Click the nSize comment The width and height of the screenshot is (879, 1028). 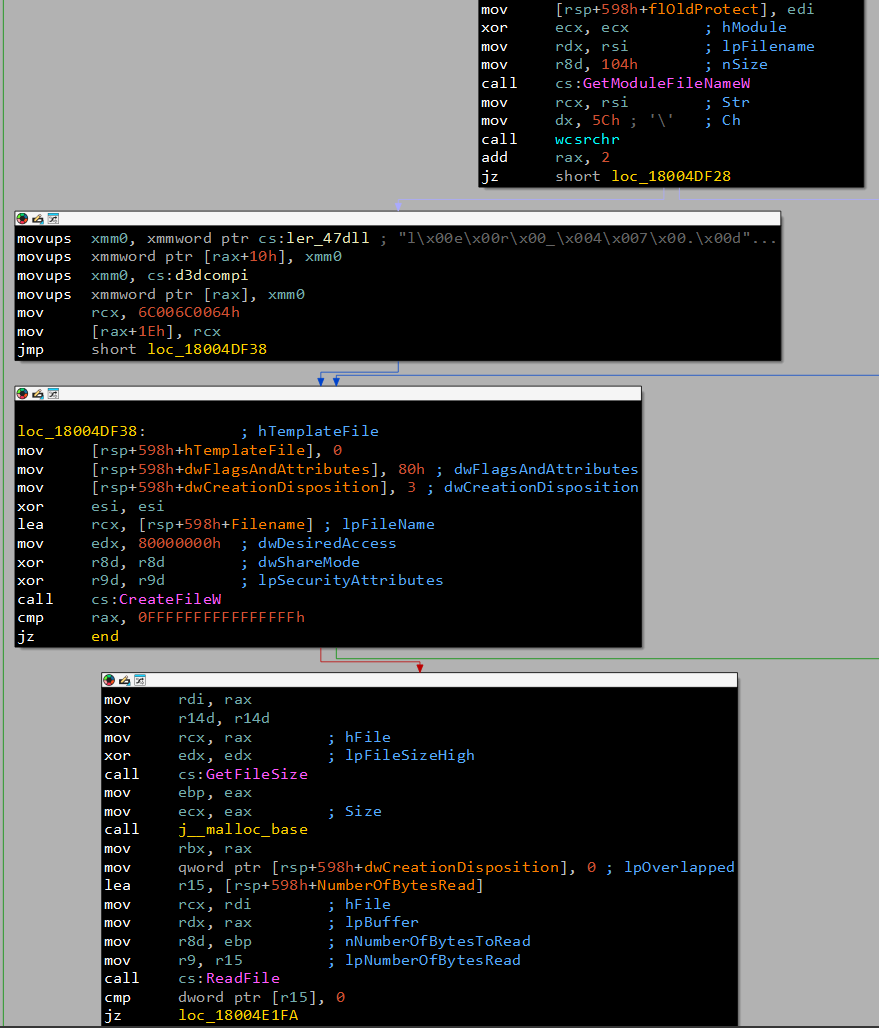[x=745, y=64]
